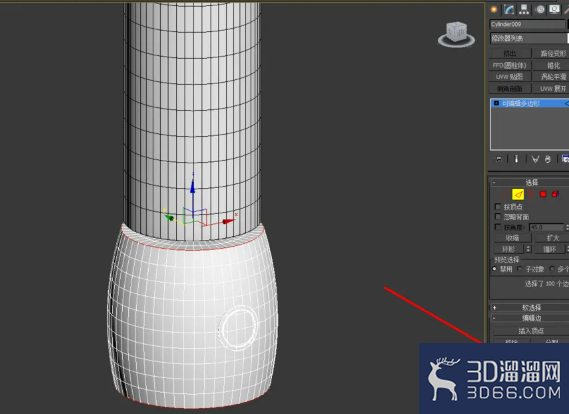
Task: Apply the 涡轮平滑 modifier button
Action: pos(552,77)
